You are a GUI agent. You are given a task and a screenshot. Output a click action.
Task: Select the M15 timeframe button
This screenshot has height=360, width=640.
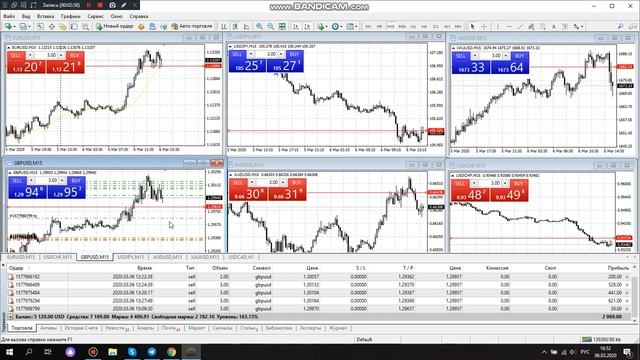[391, 27]
